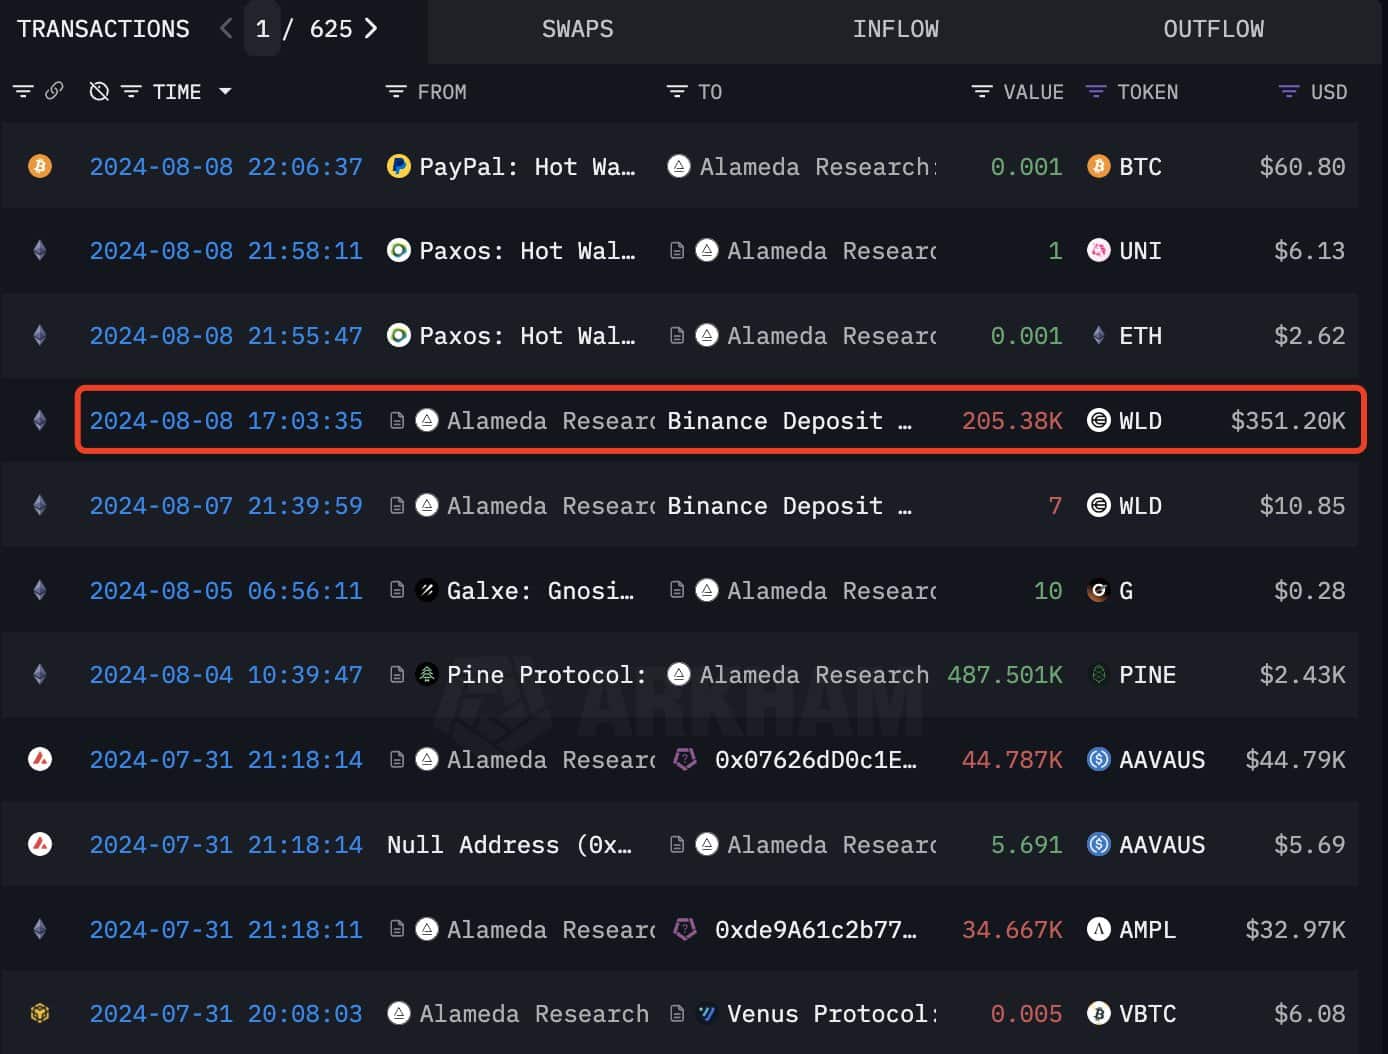Select the TRANSACTIONS tab
1388x1054 pixels.
pyautogui.click(x=103, y=29)
